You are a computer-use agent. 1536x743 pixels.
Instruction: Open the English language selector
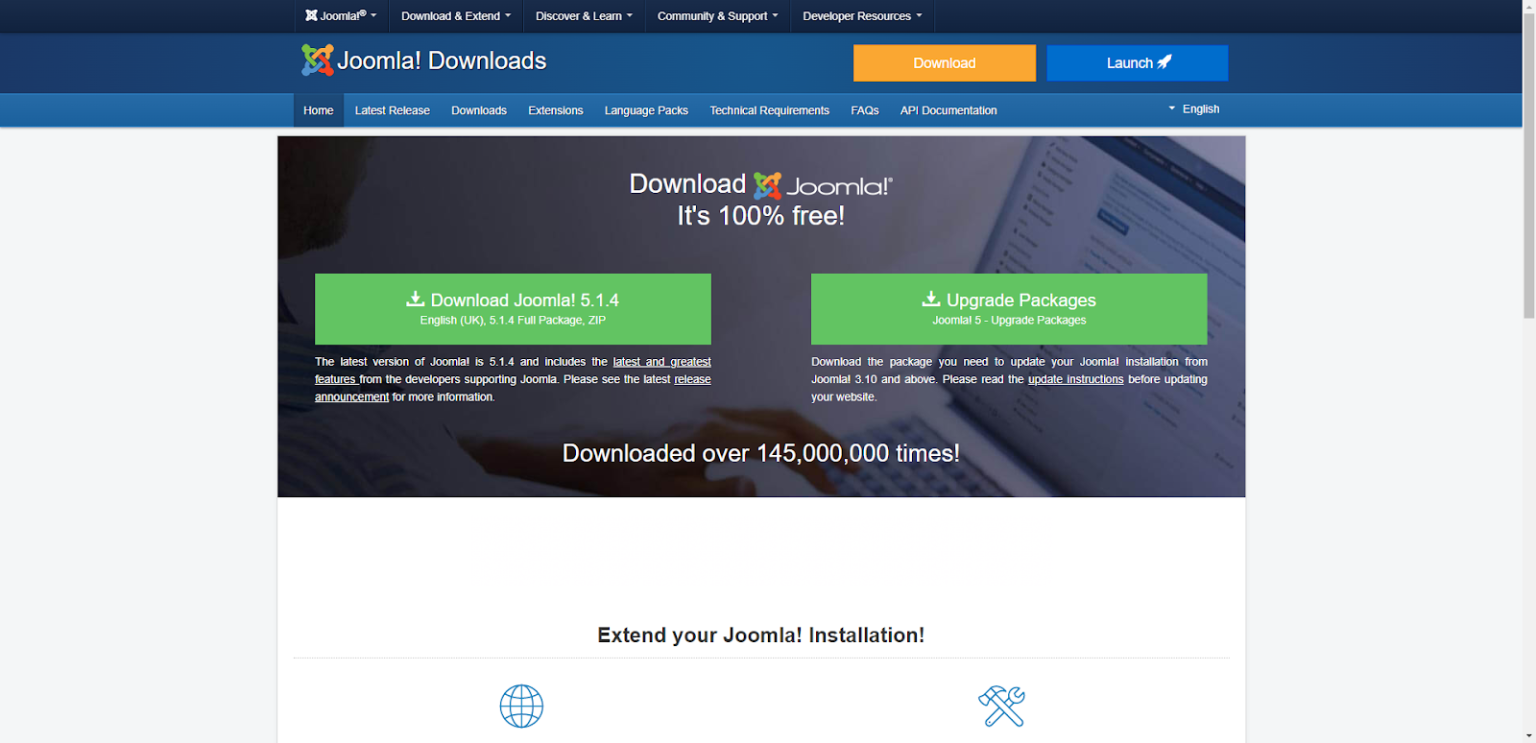point(1193,109)
